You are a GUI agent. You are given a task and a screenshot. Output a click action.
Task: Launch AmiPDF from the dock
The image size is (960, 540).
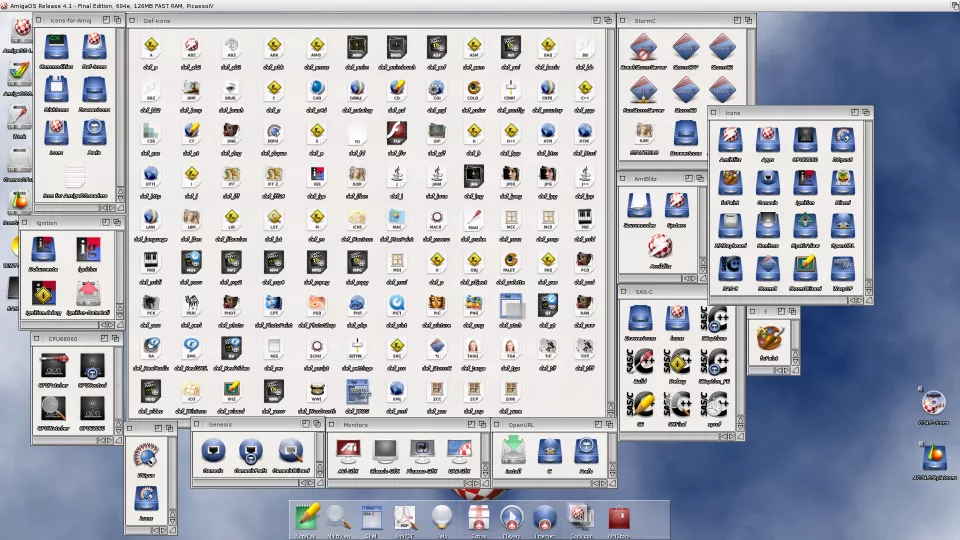click(405, 517)
